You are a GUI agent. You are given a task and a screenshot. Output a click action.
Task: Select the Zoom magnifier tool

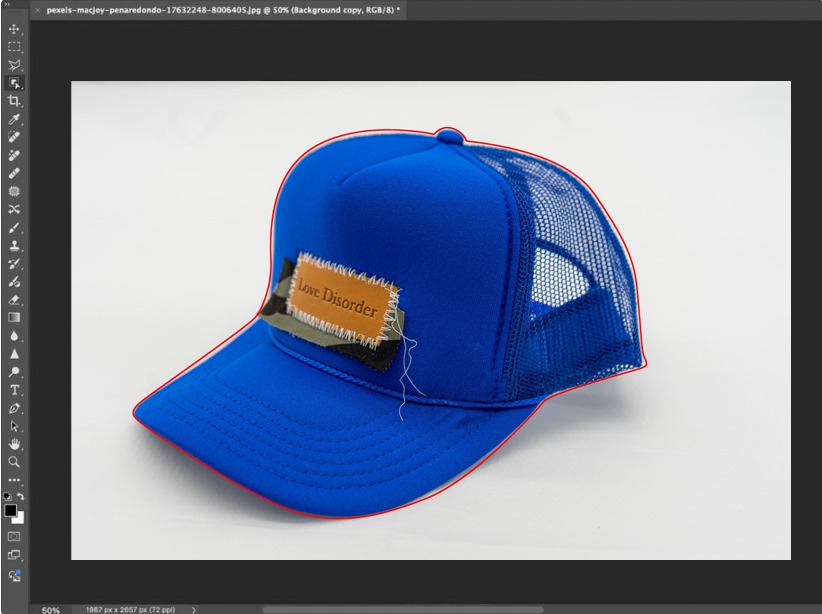14,462
